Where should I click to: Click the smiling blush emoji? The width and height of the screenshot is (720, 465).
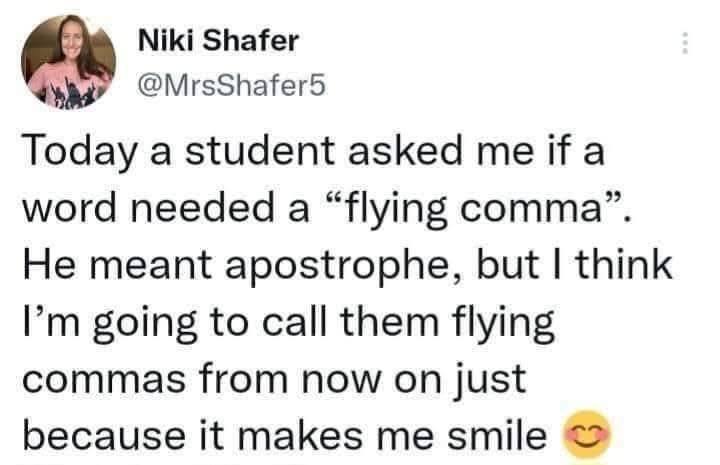pyautogui.click(x=588, y=433)
